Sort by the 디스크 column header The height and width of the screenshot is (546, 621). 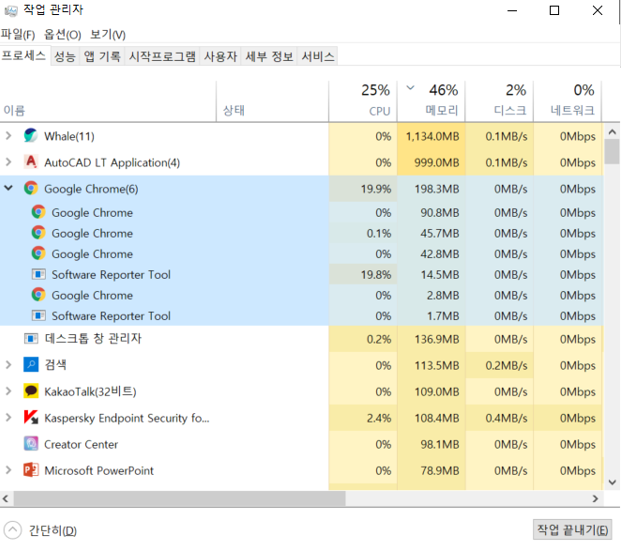[499, 101]
